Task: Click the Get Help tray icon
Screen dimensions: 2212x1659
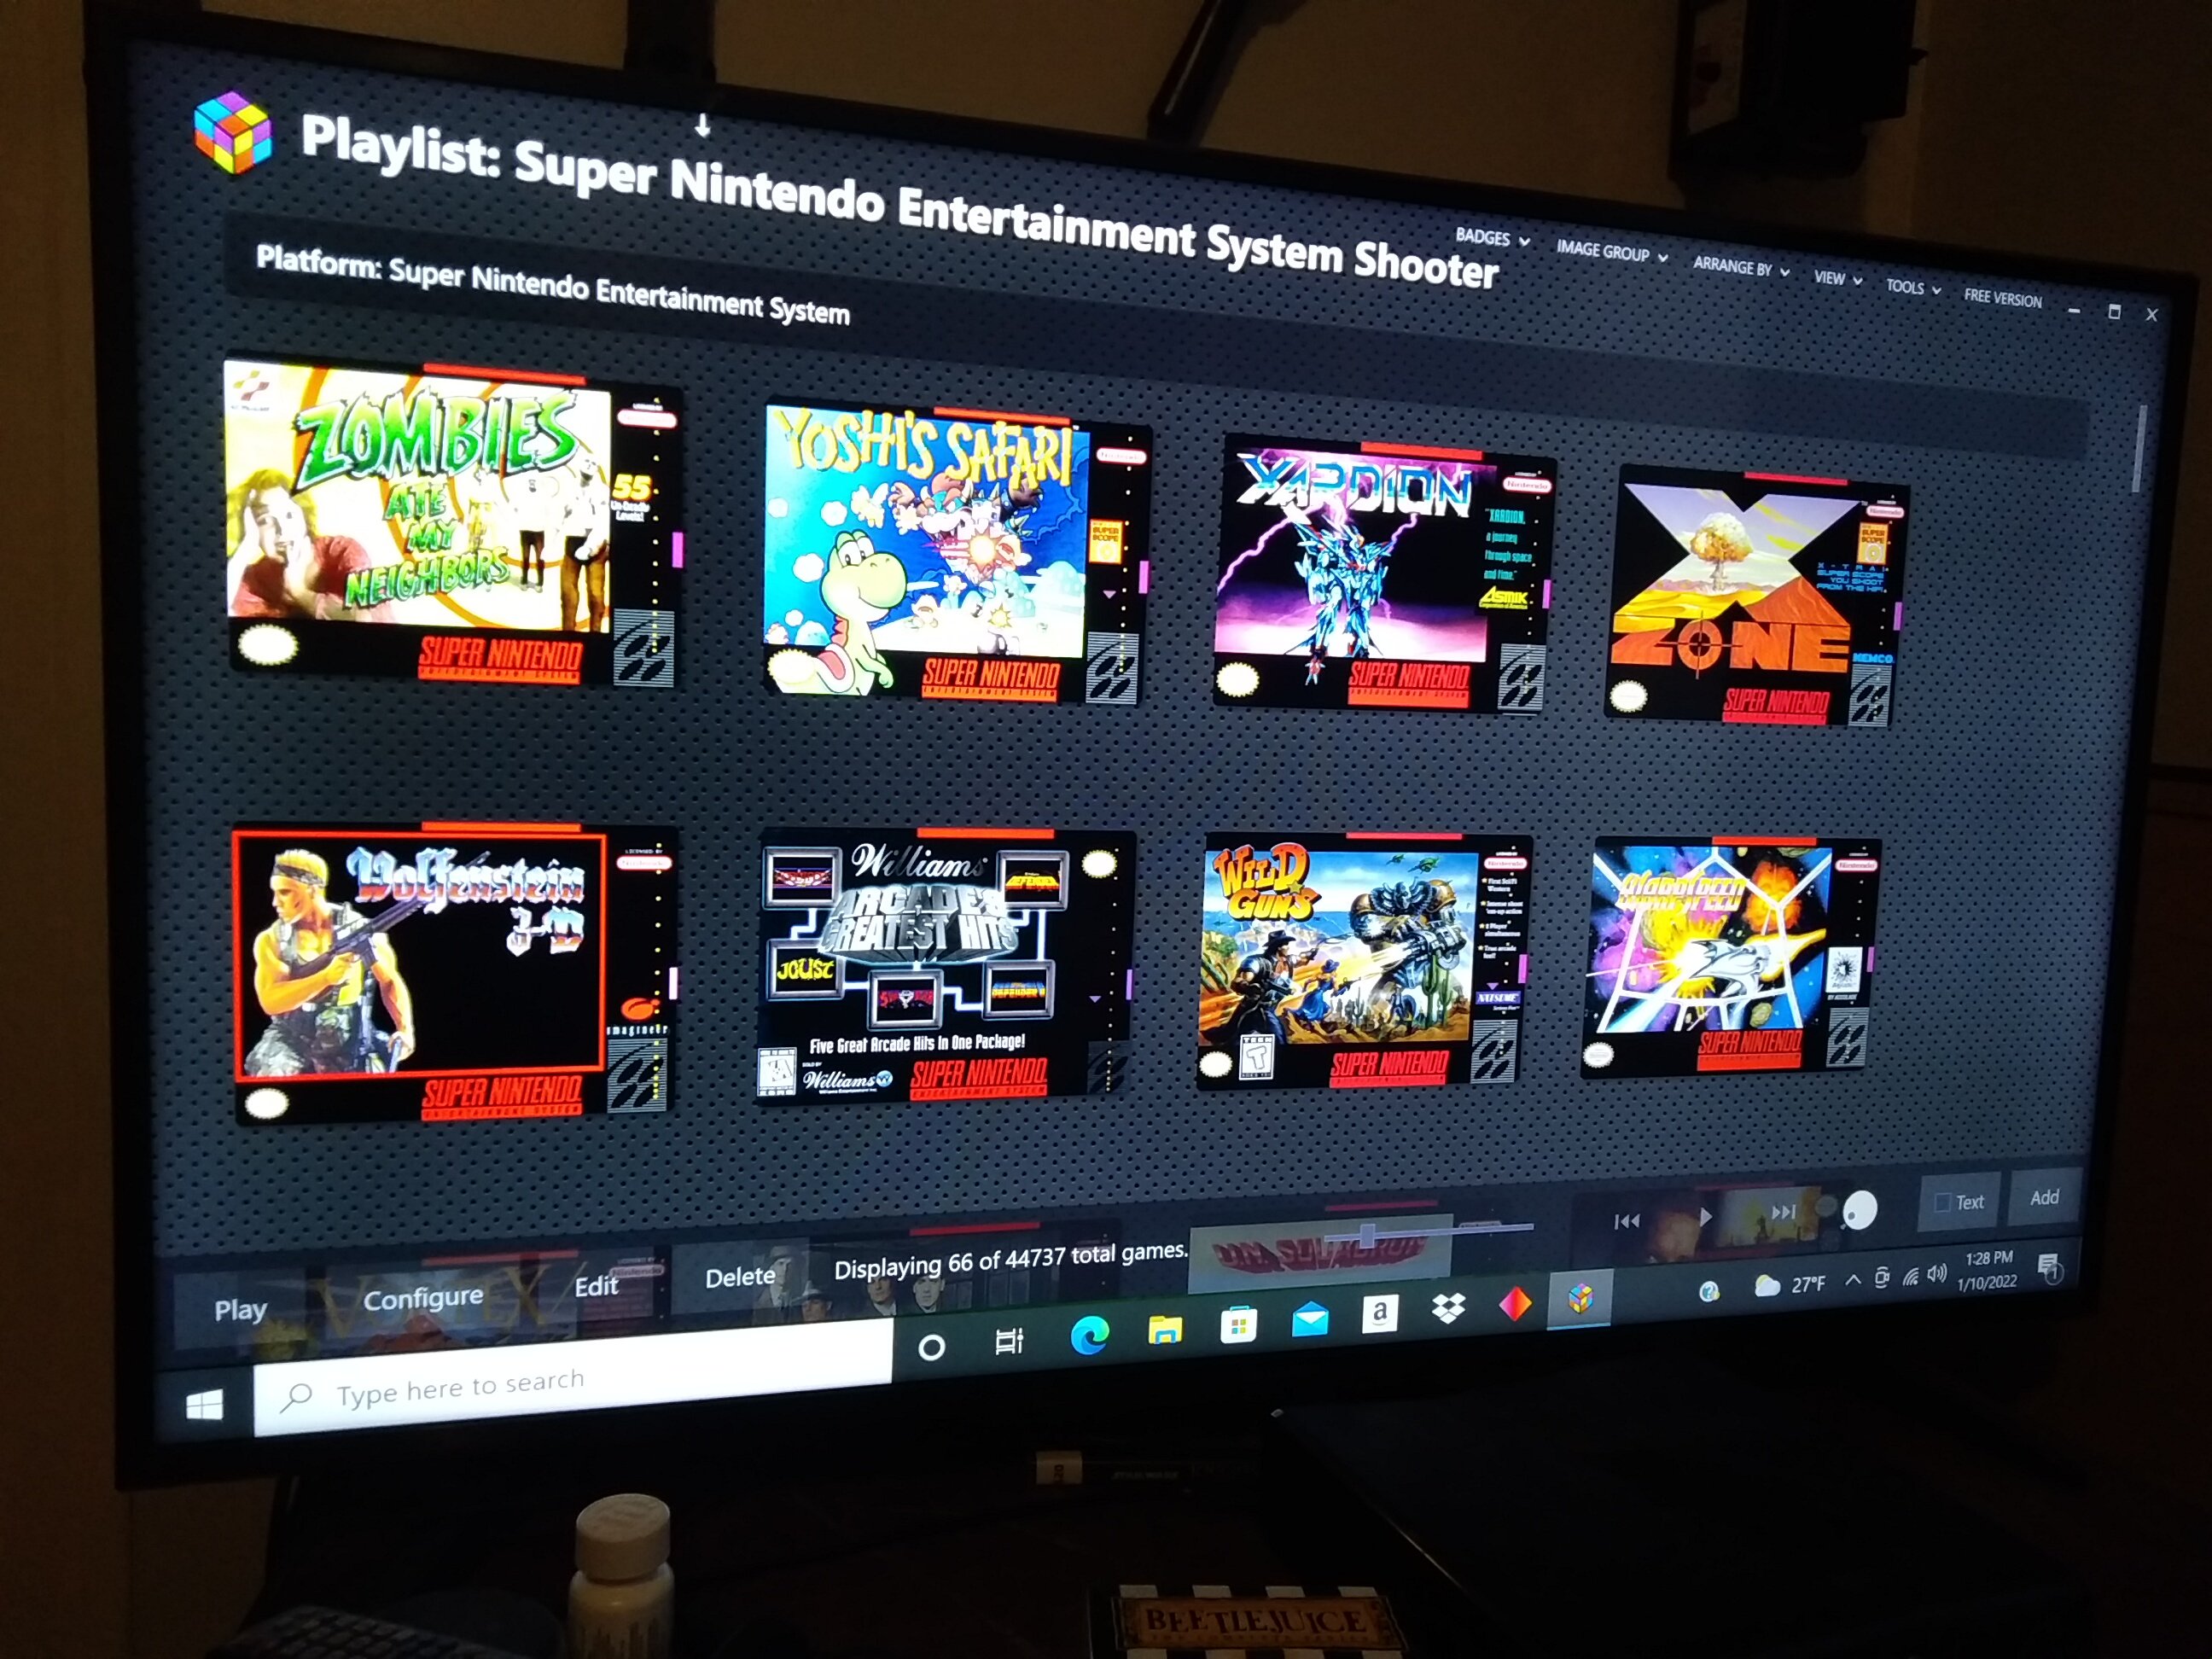Action: pos(1709,1291)
